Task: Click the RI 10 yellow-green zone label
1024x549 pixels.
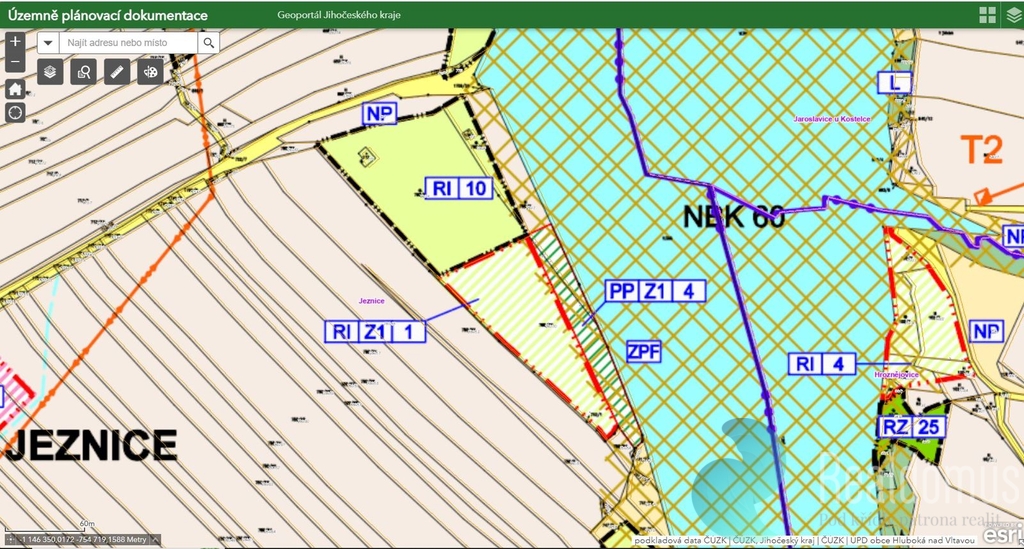Action: [x=459, y=188]
